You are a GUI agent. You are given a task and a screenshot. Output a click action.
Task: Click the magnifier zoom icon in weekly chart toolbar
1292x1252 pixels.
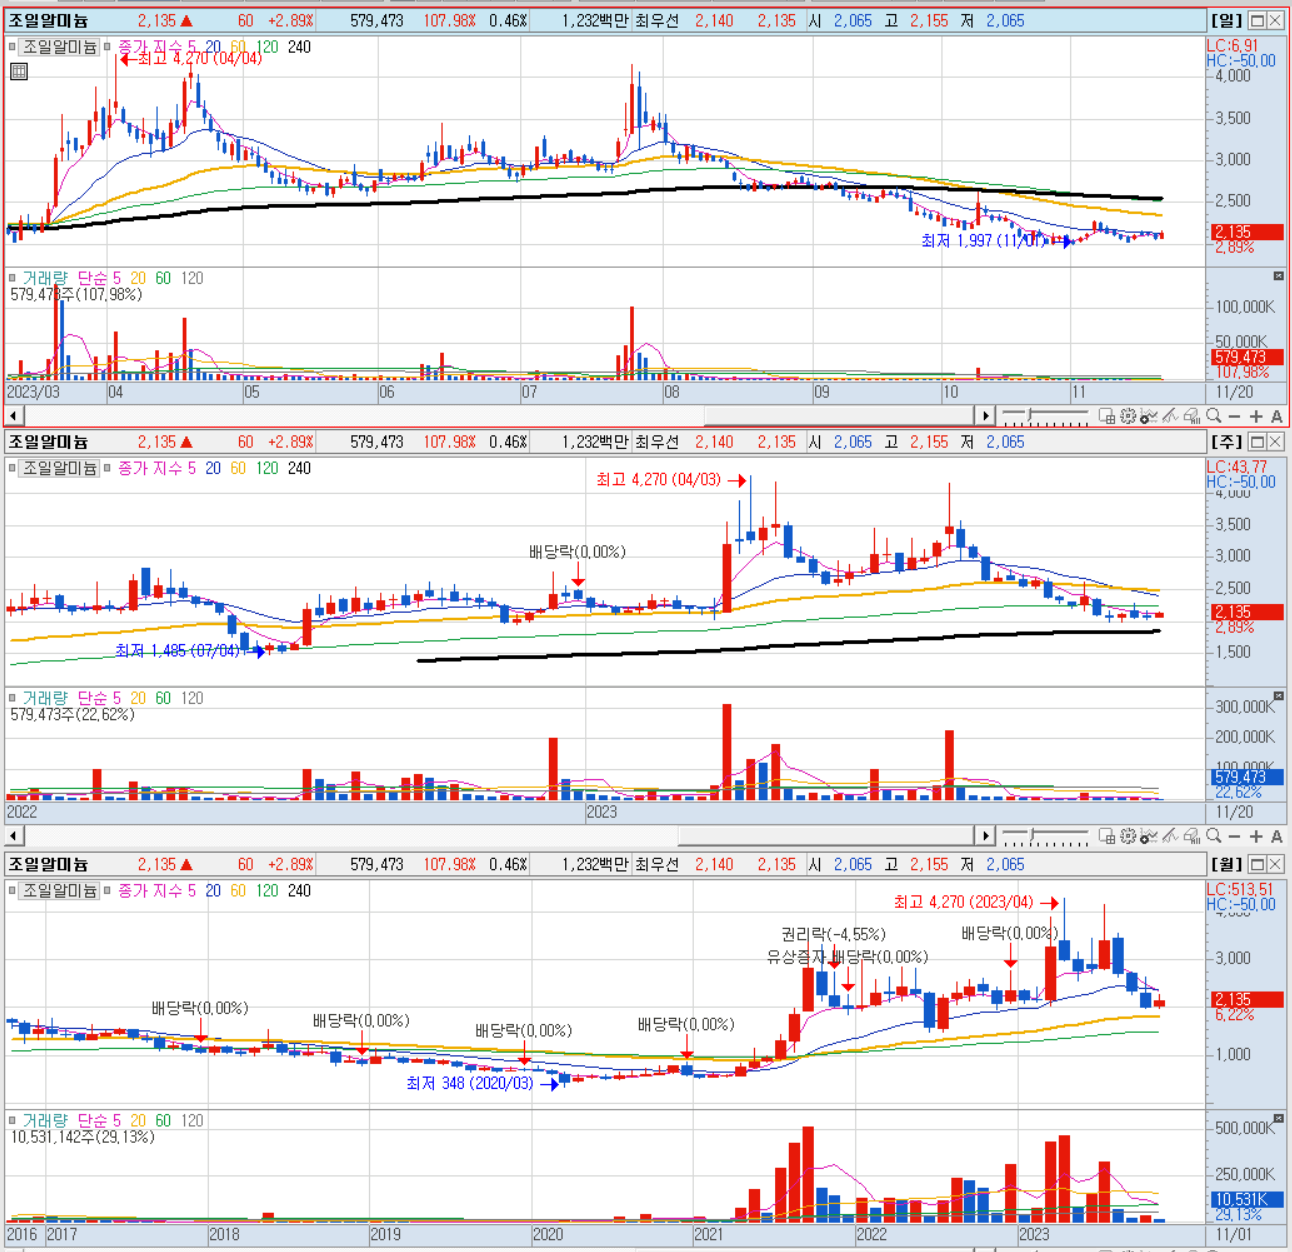(1213, 836)
